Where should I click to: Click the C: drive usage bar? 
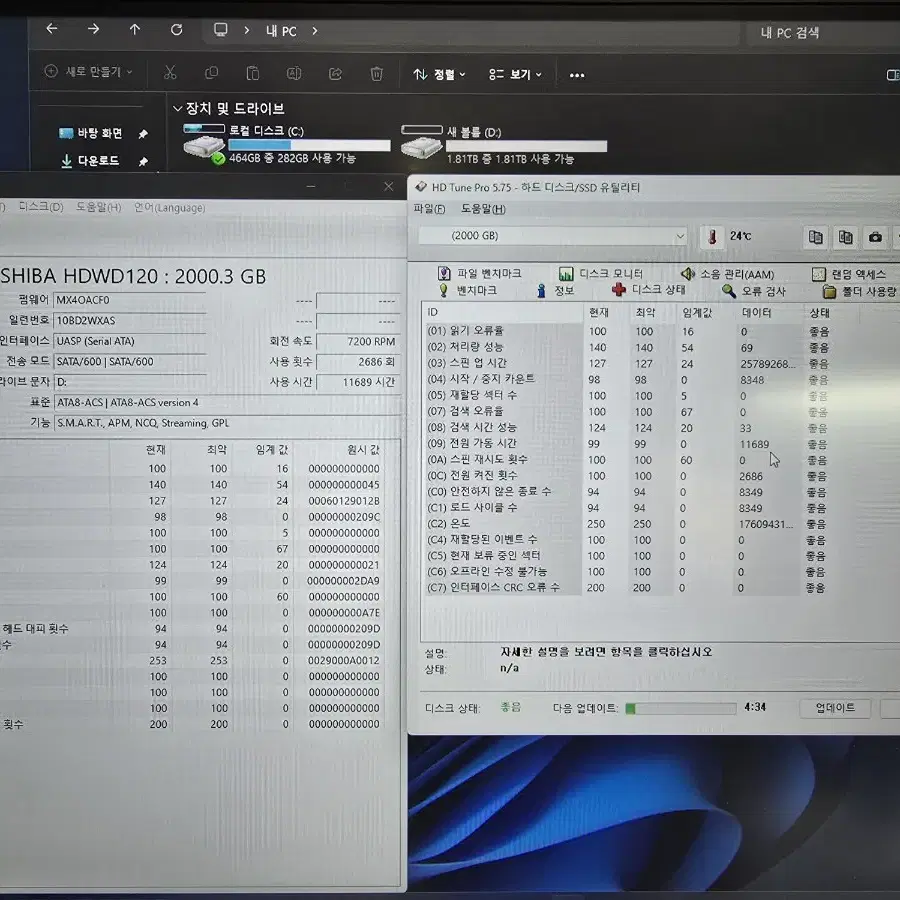coord(309,145)
